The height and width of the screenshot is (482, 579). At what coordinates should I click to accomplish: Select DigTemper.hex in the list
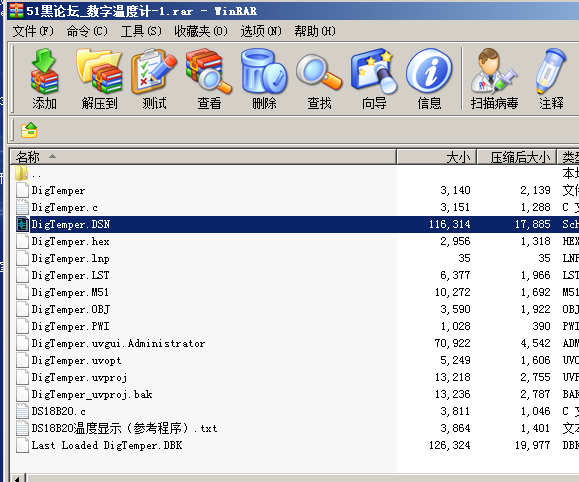click(71, 242)
